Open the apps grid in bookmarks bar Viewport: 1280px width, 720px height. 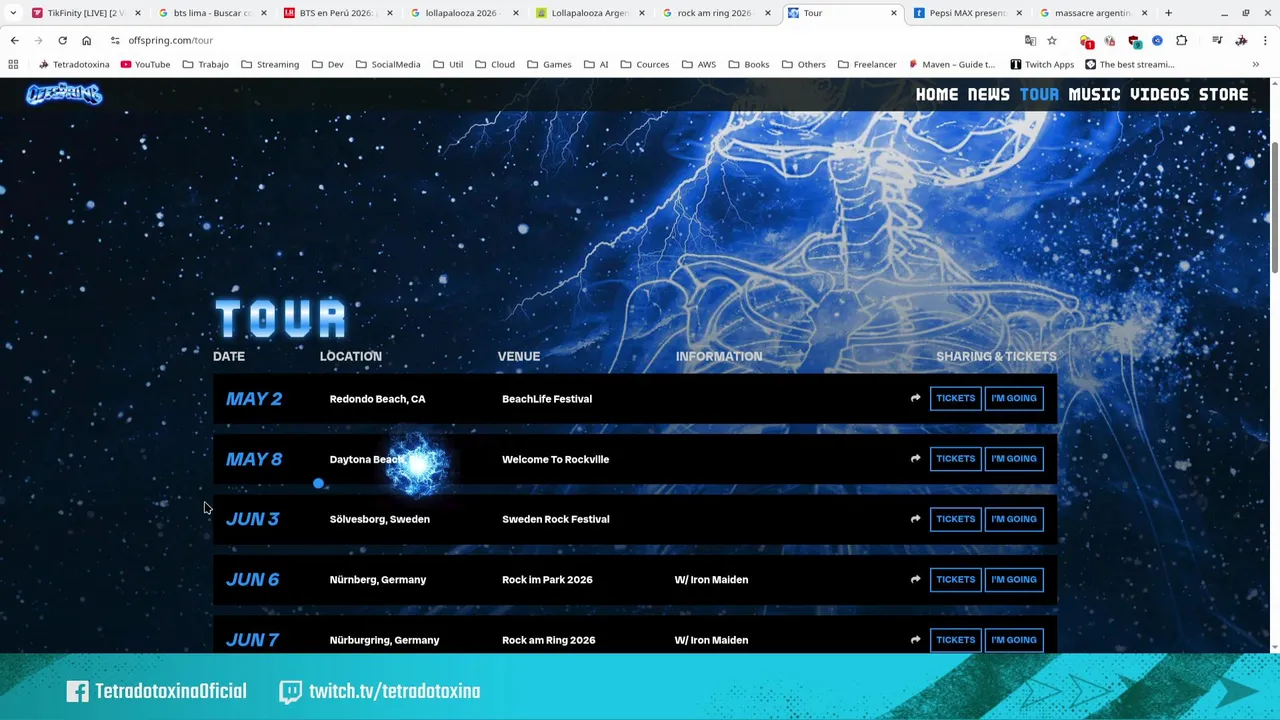(x=13, y=64)
